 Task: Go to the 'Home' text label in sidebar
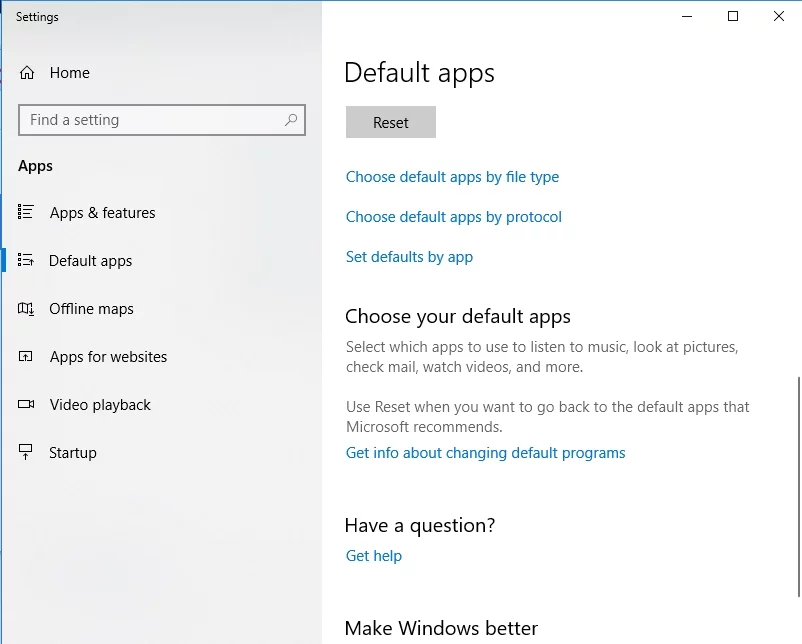(69, 73)
